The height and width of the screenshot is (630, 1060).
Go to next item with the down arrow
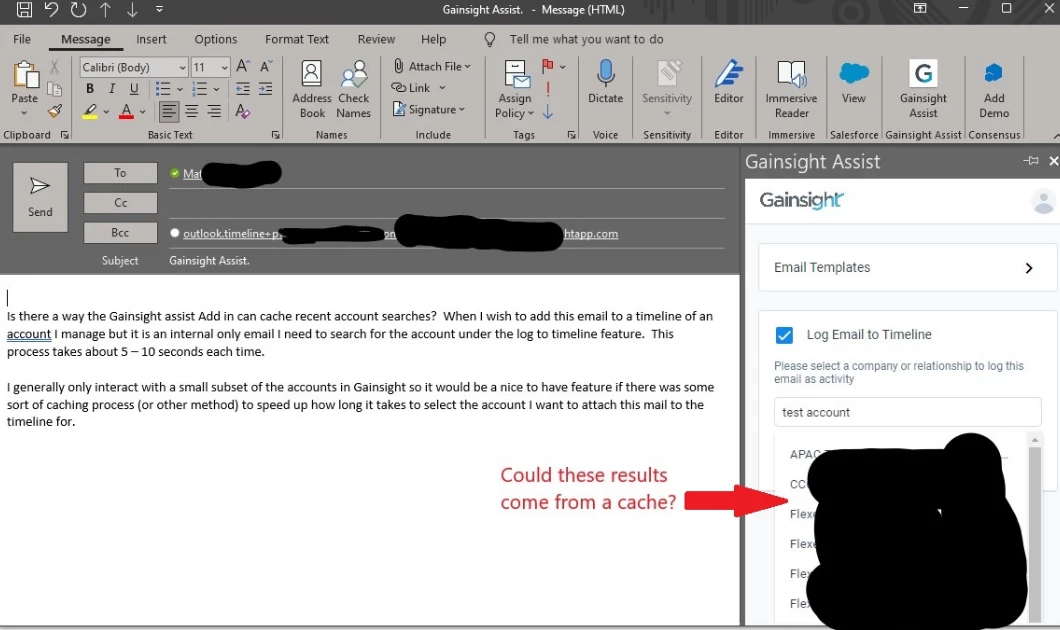pyautogui.click(x=132, y=9)
